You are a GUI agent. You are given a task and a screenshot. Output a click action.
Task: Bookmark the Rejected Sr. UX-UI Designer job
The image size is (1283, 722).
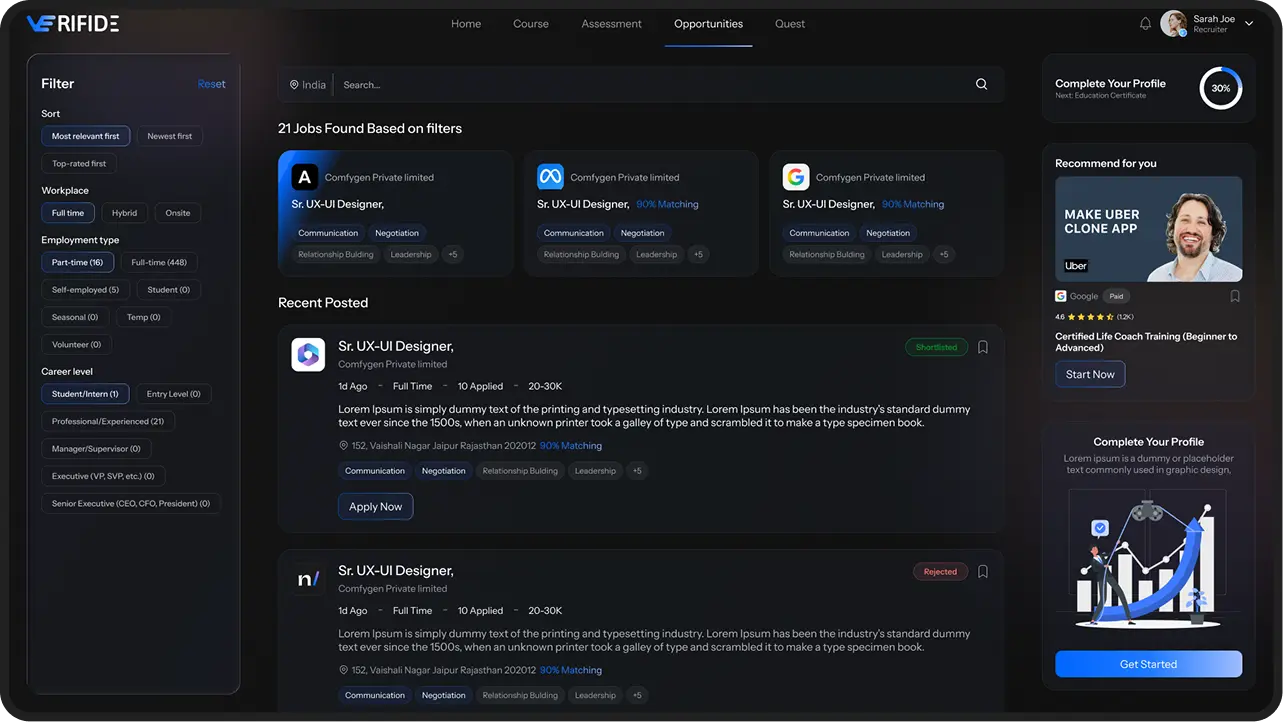[x=983, y=572]
